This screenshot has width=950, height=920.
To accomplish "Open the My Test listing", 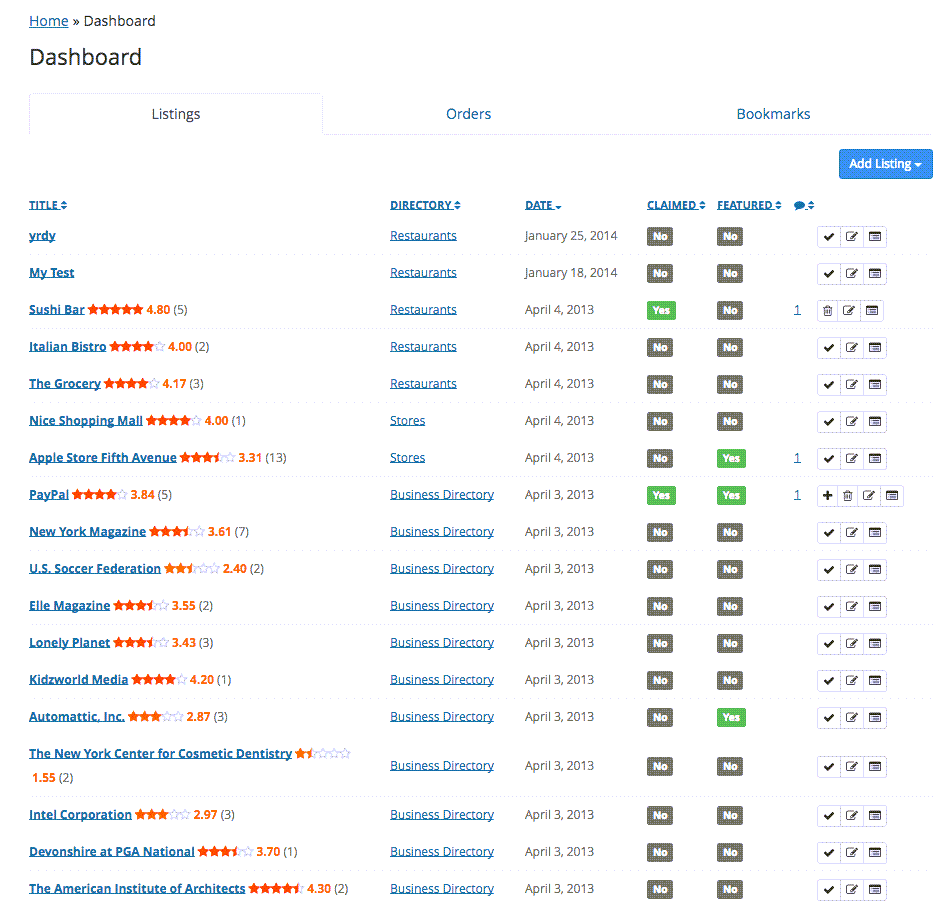I will tap(51, 273).
